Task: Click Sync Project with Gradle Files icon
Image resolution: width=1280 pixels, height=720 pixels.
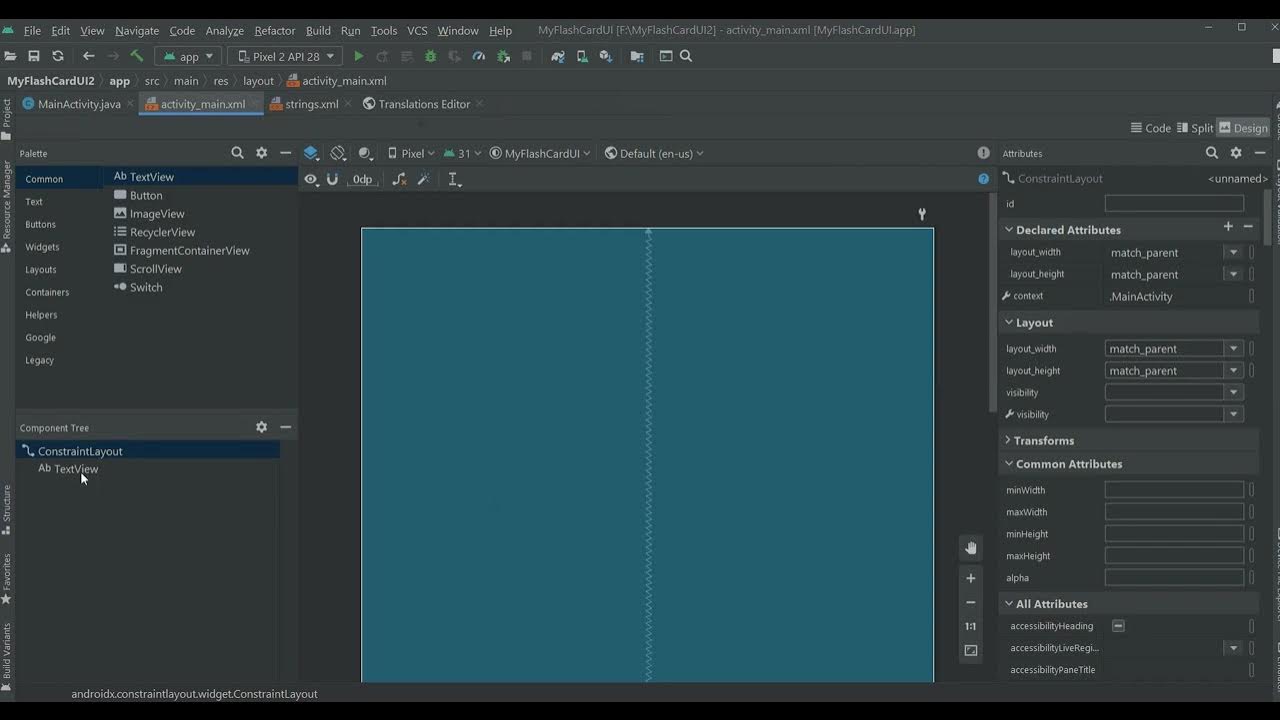Action: point(557,56)
